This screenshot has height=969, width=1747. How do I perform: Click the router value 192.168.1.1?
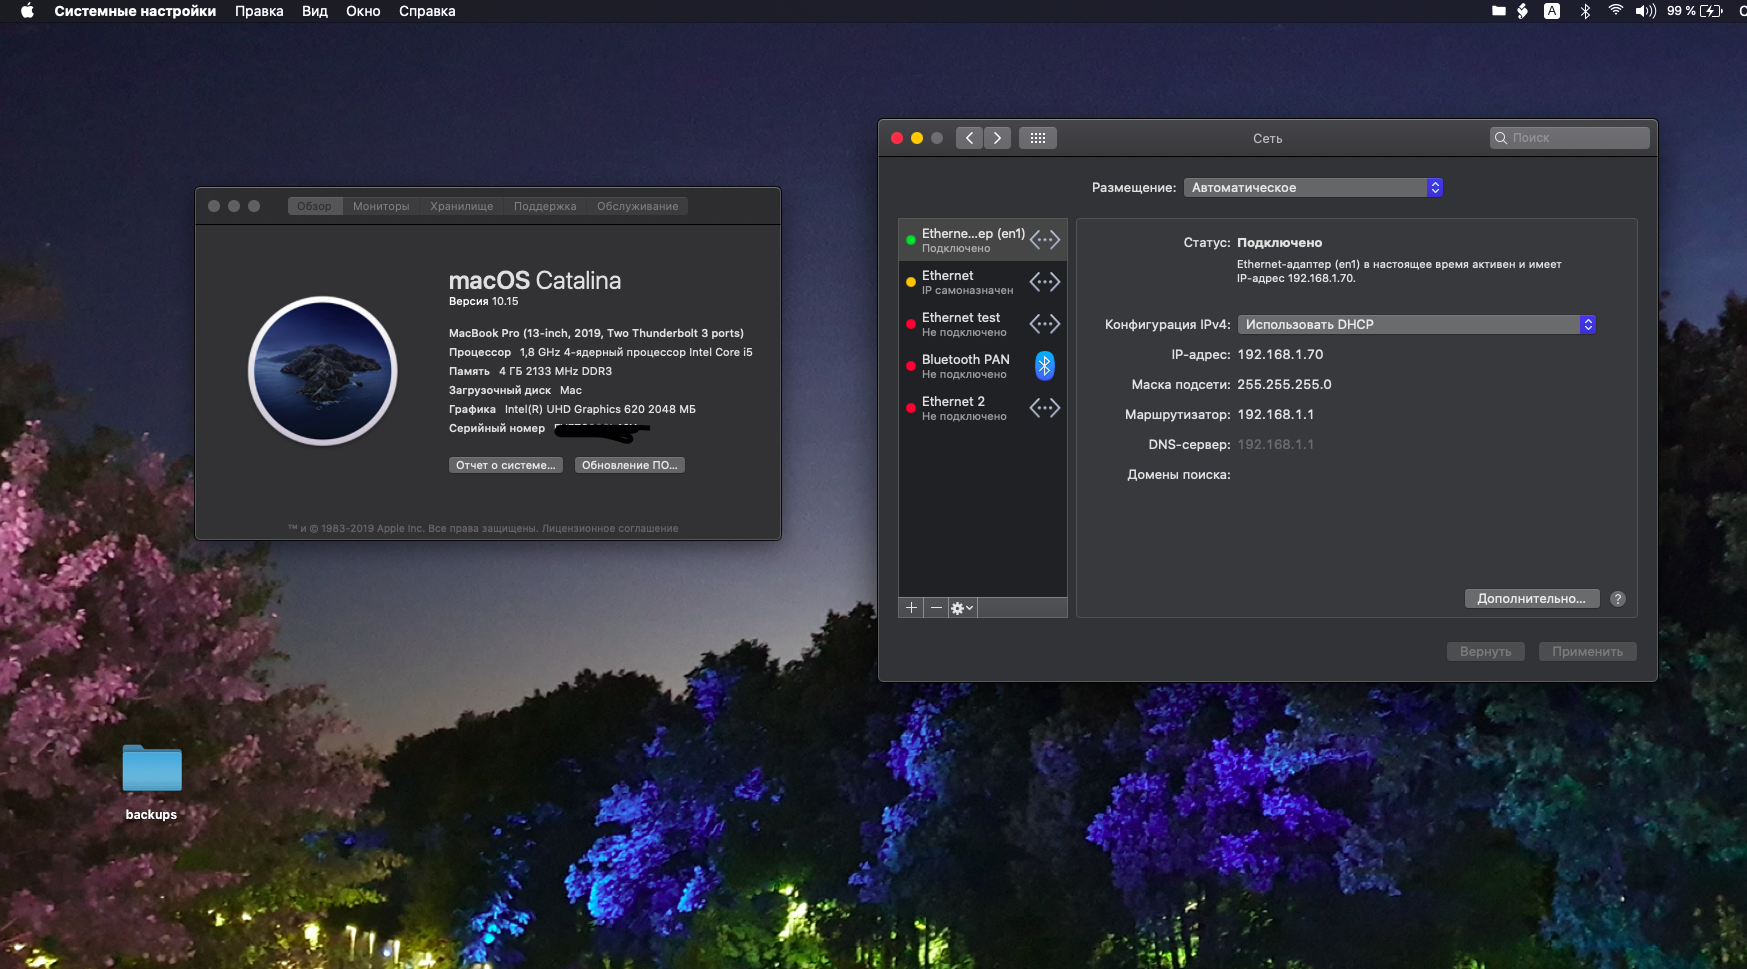pos(1276,414)
